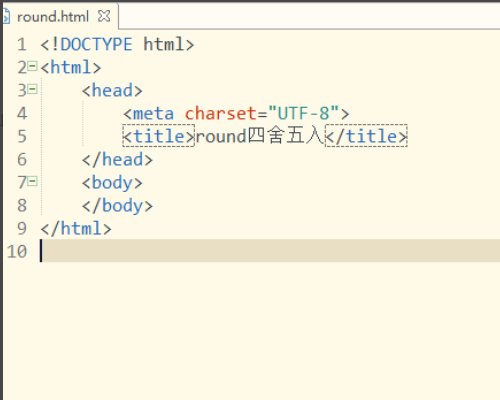Image resolution: width=500 pixels, height=400 pixels.
Task: Click the opening body tag on line 7
Action: [x=112, y=183]
